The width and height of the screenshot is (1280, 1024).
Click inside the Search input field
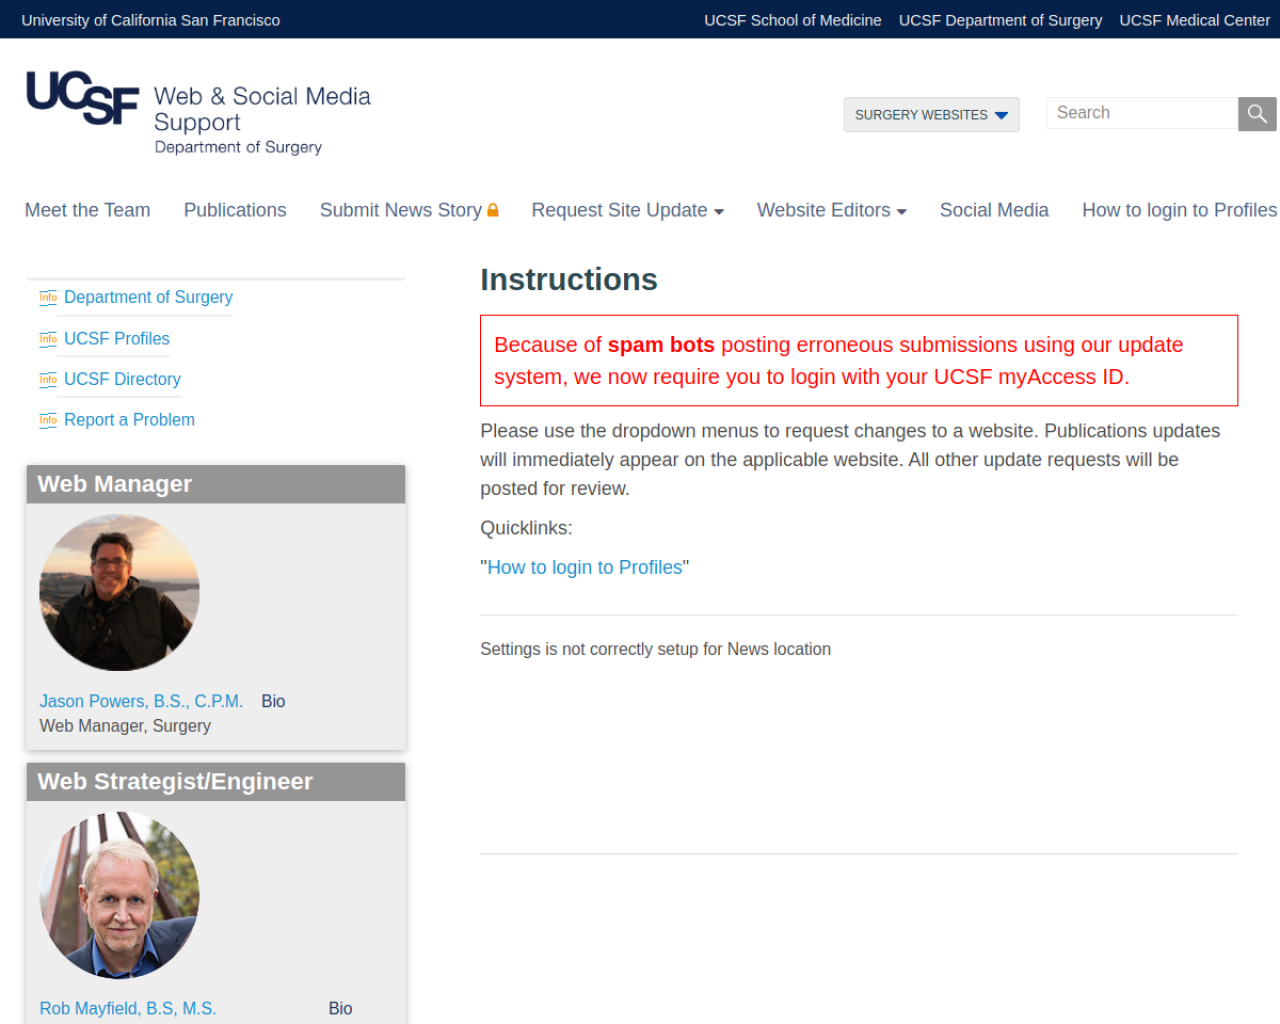pyautogui.click(x=1142, y=113)
